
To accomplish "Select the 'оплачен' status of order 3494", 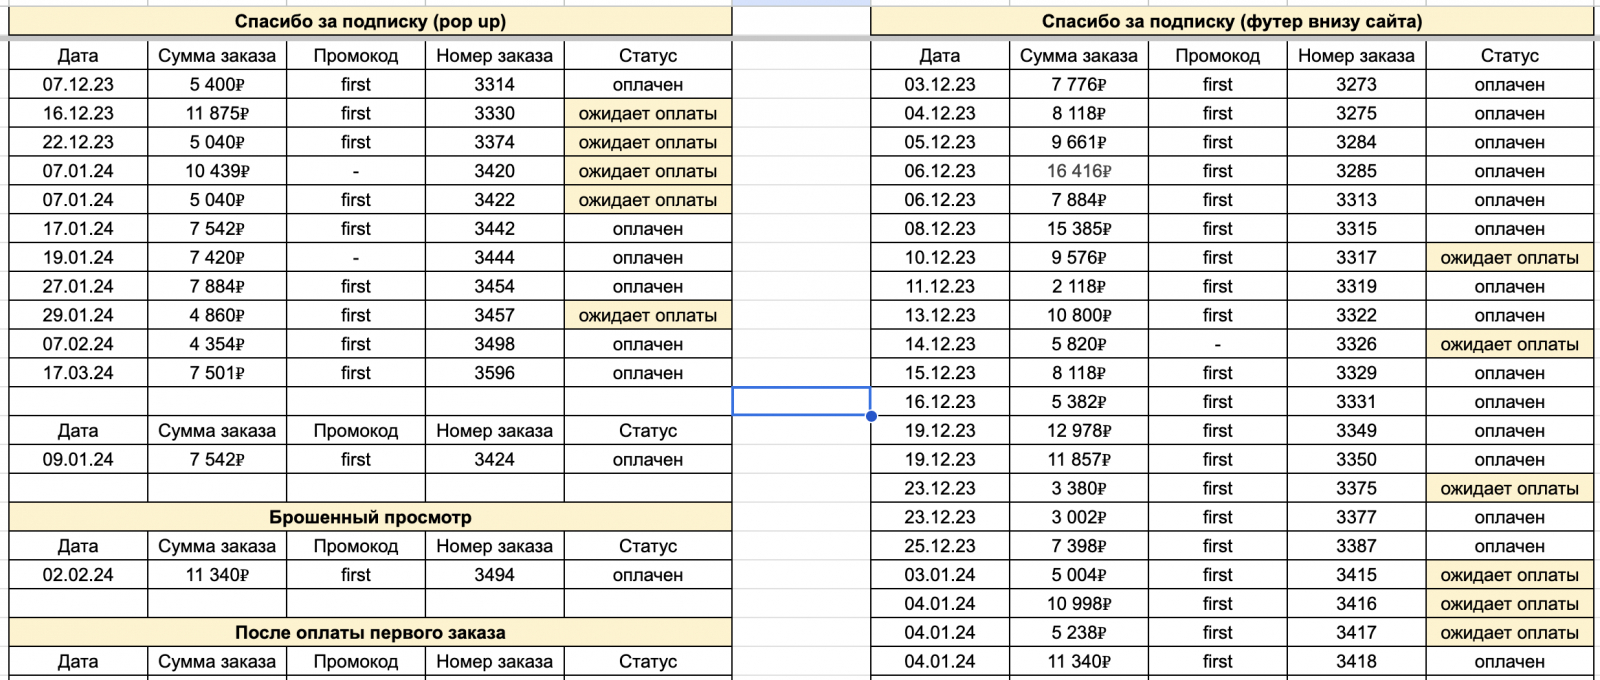I will coord(648,575).
